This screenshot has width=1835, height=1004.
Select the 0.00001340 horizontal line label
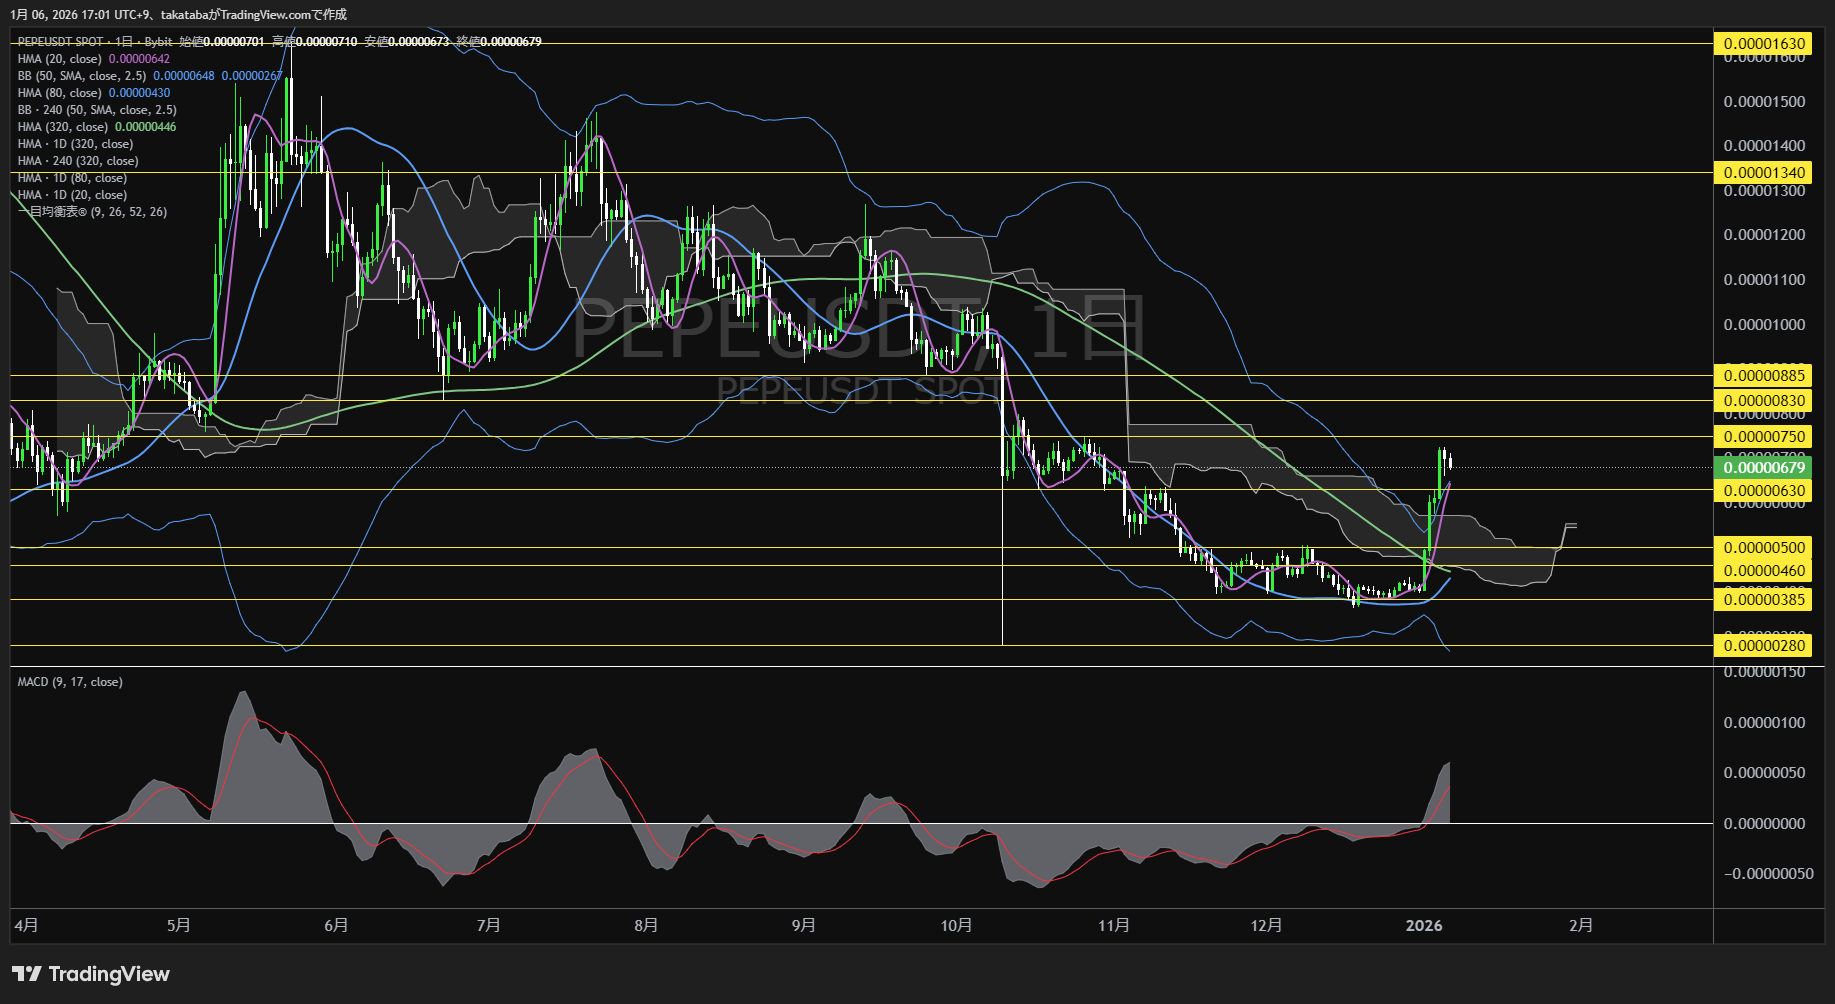(1764, 173)
